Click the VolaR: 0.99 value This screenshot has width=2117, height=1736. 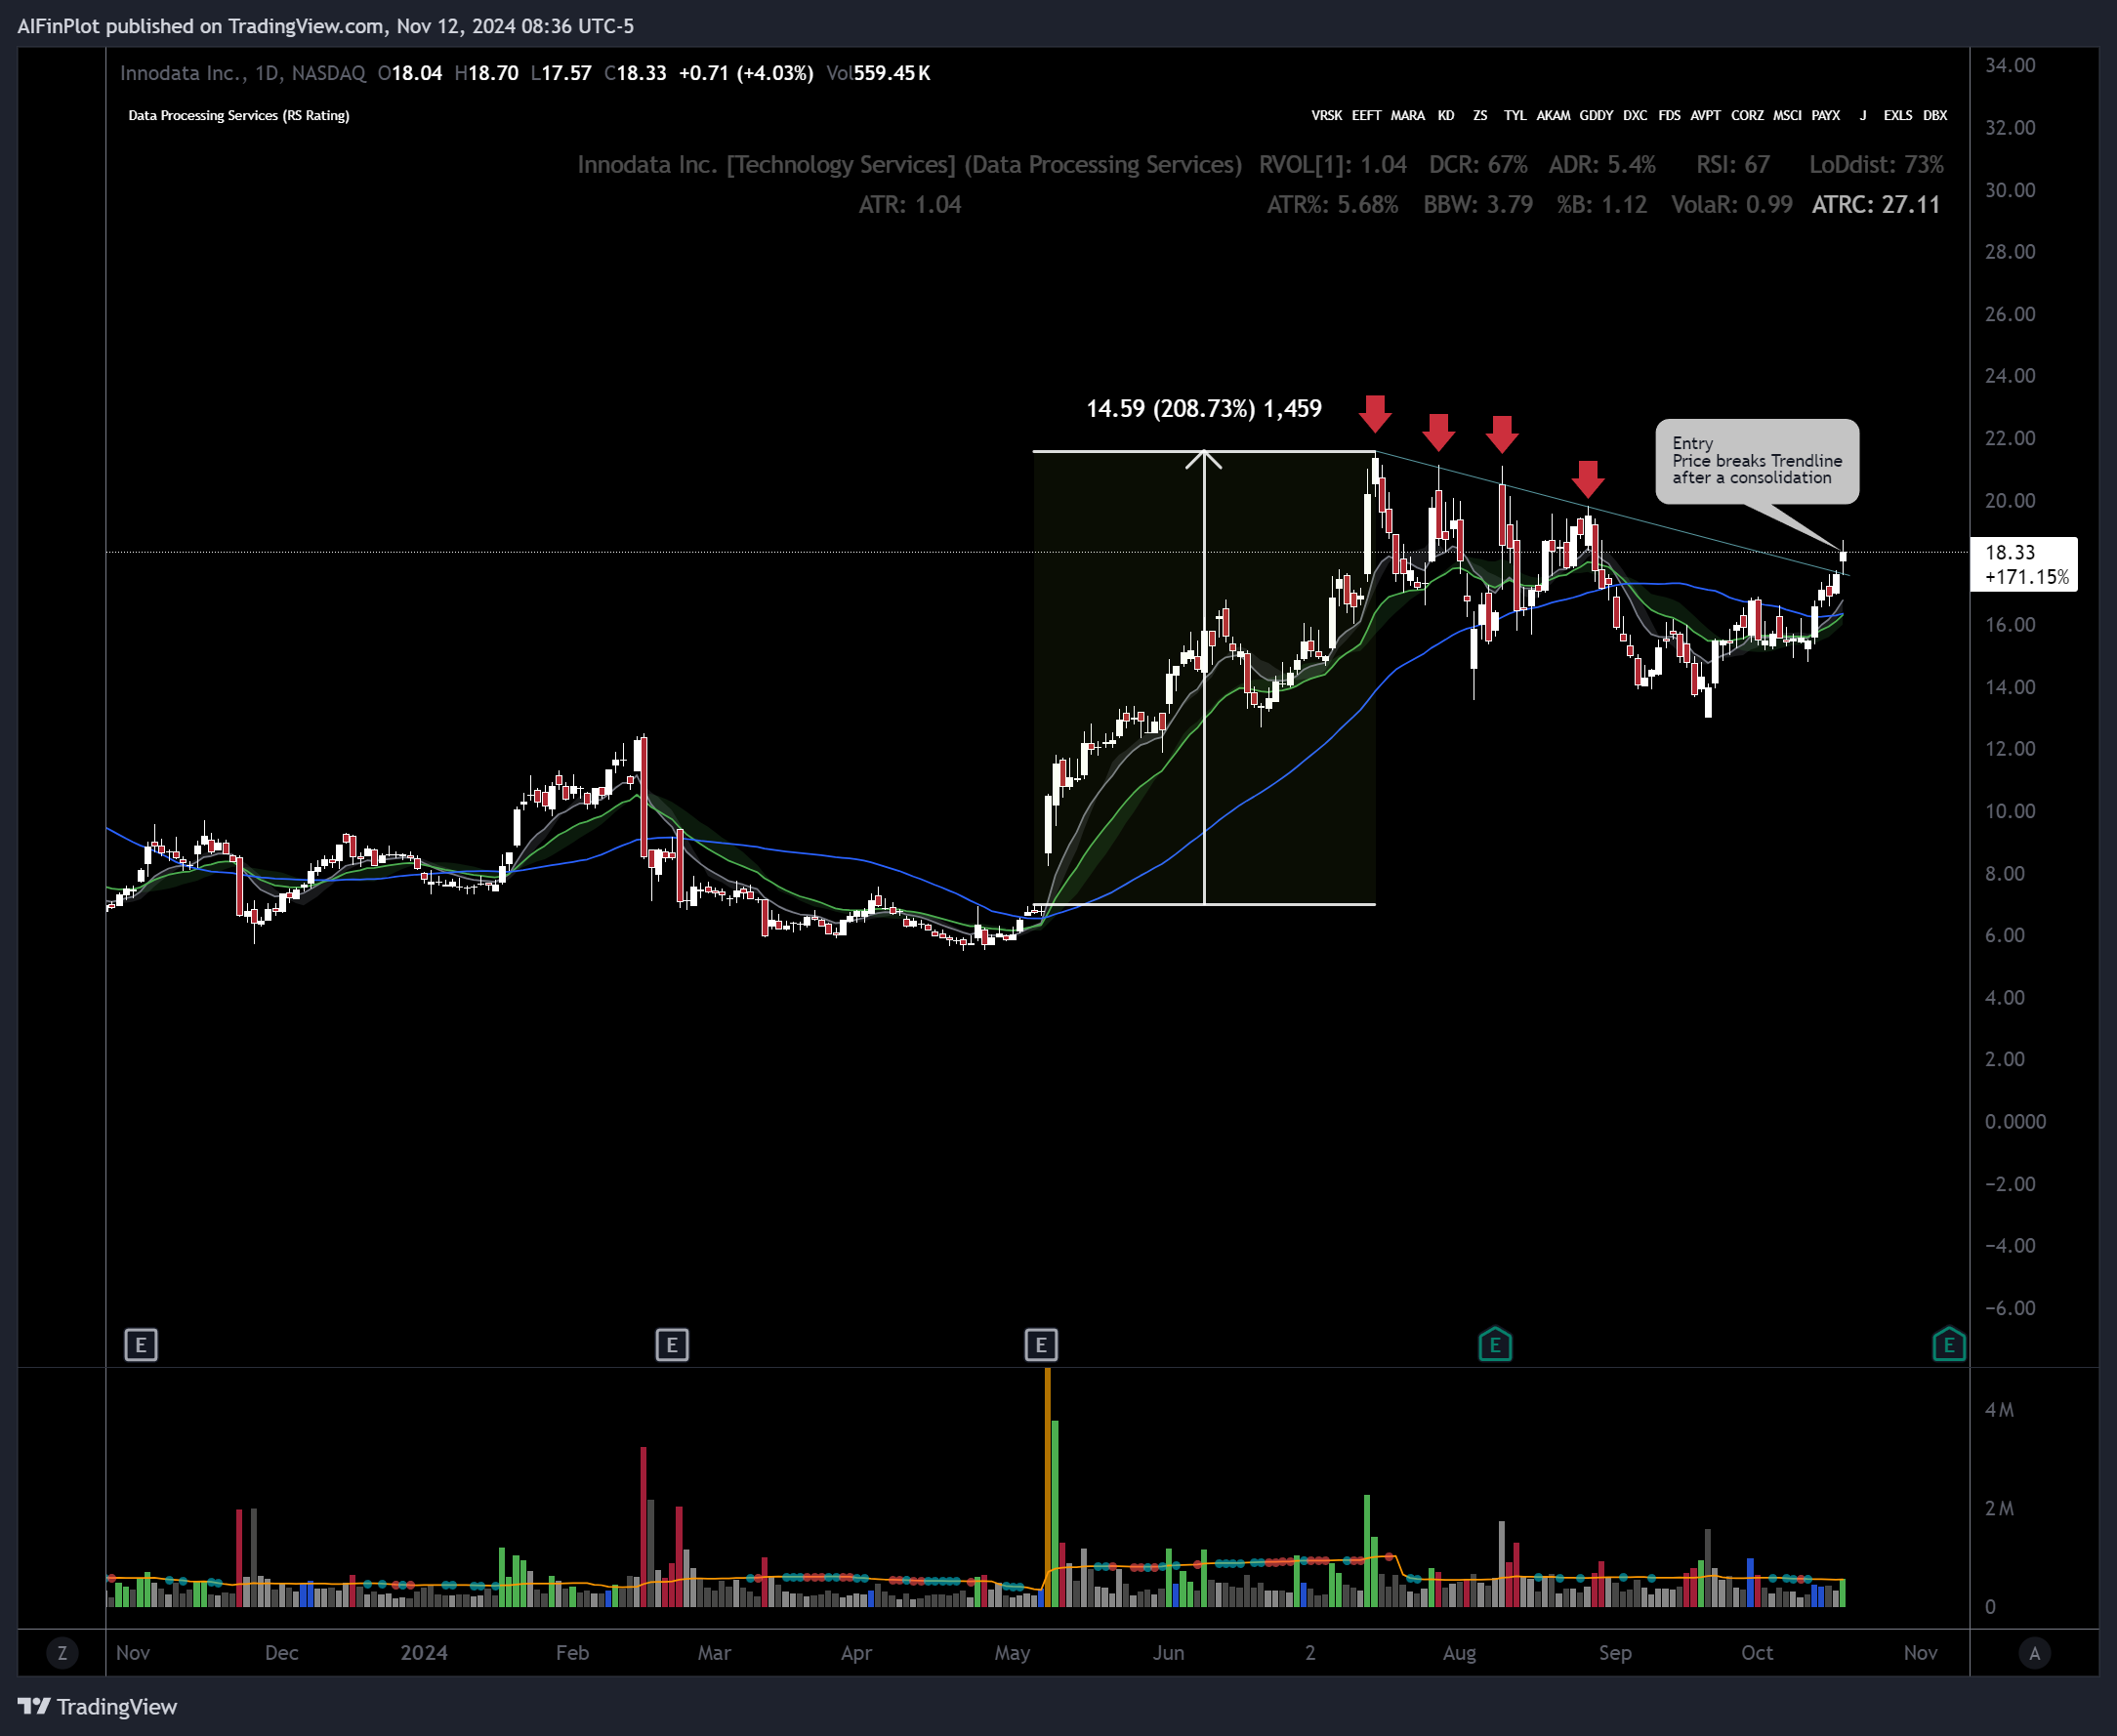[1732, 204]
